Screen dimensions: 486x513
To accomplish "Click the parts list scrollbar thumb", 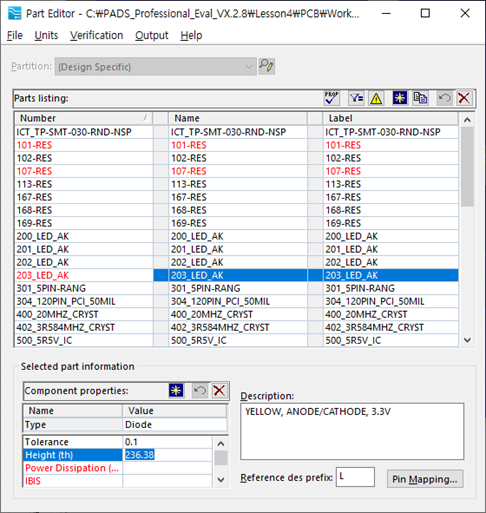I will point(467,167).
